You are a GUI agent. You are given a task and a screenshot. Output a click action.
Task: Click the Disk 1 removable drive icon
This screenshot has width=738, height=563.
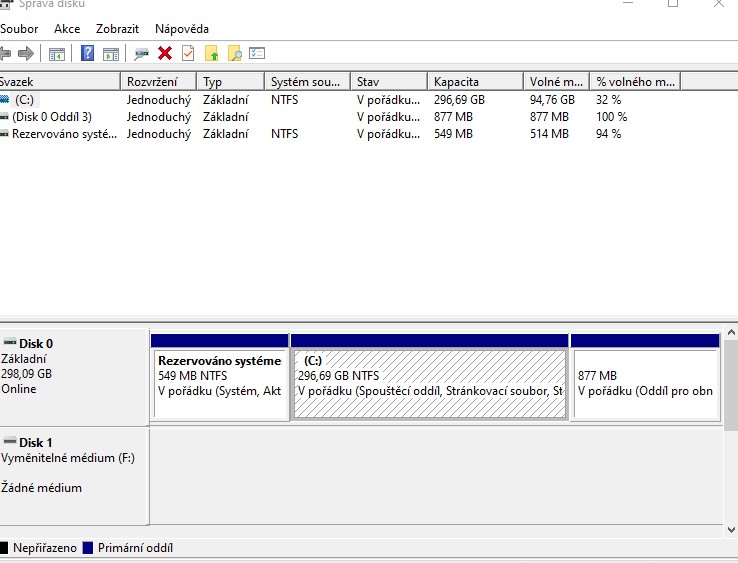click(9, 441)
